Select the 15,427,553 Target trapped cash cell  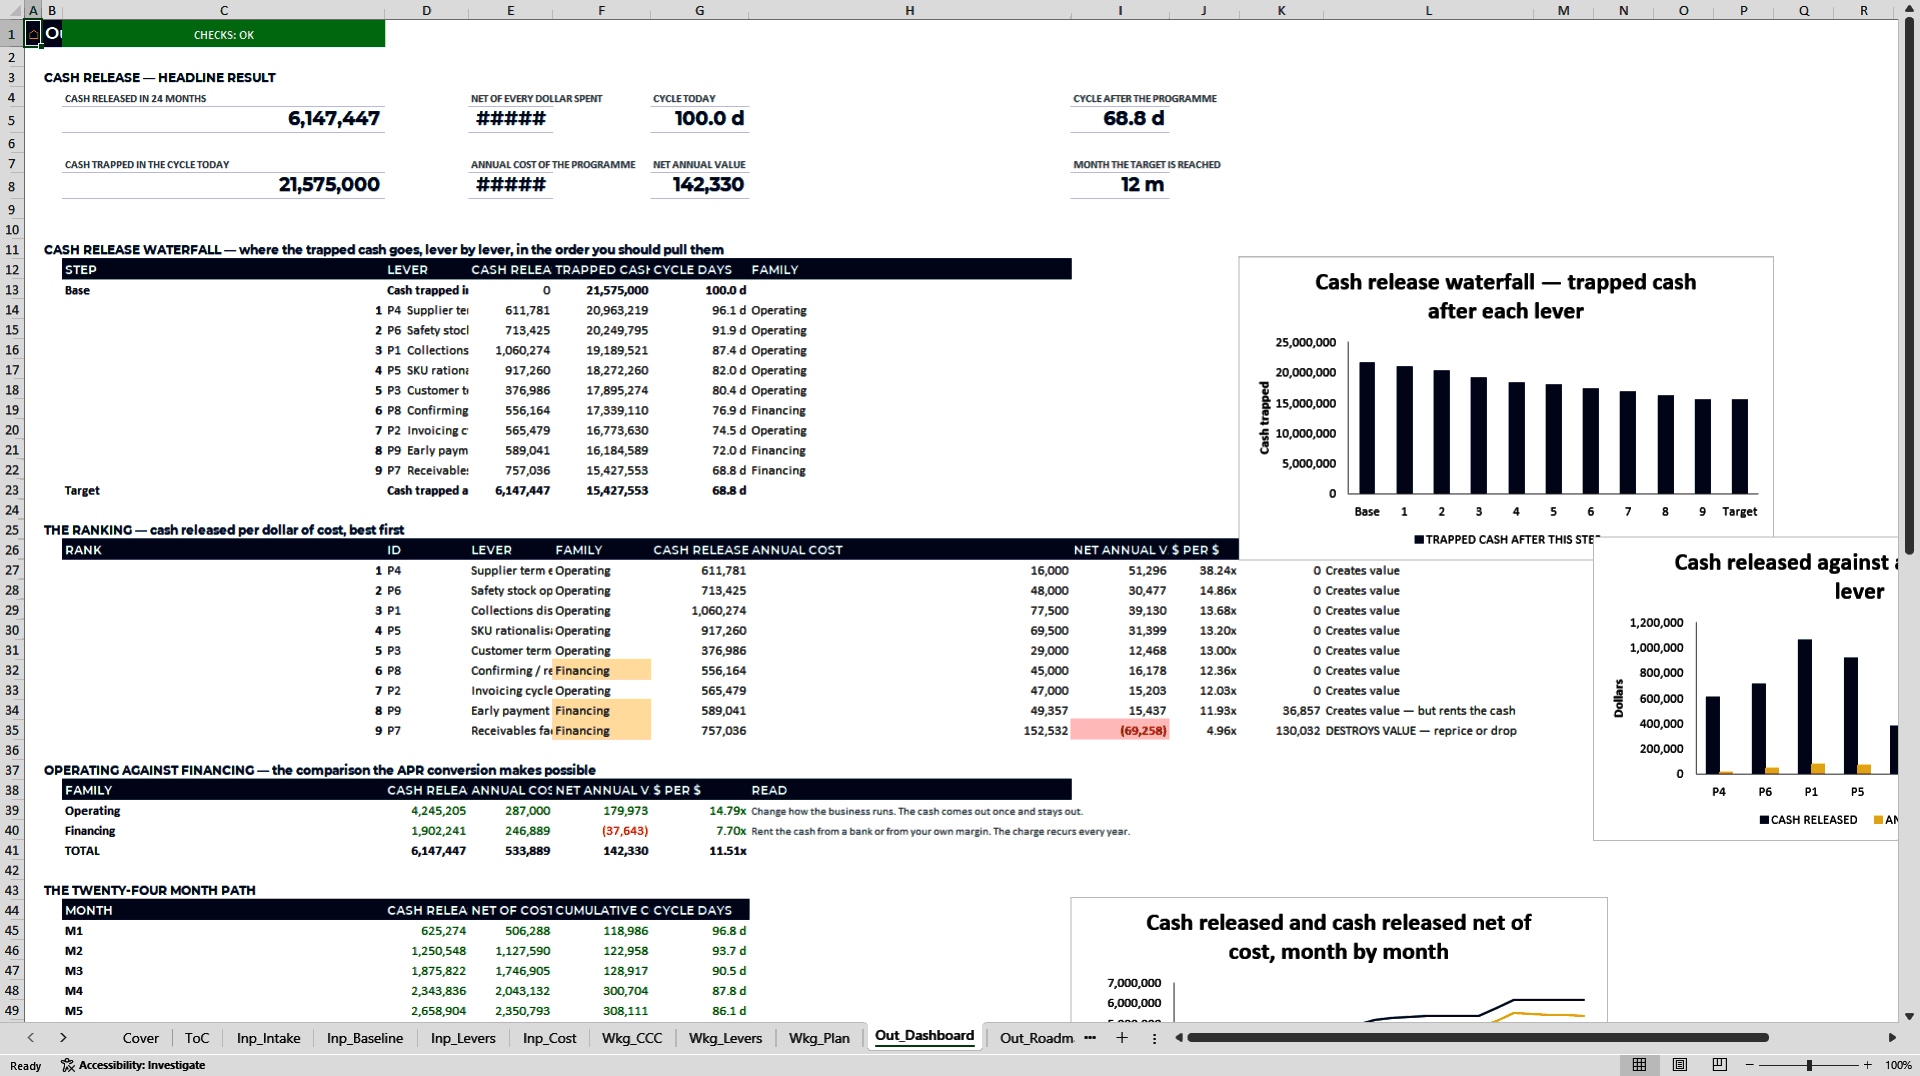(x=601, y=490)
